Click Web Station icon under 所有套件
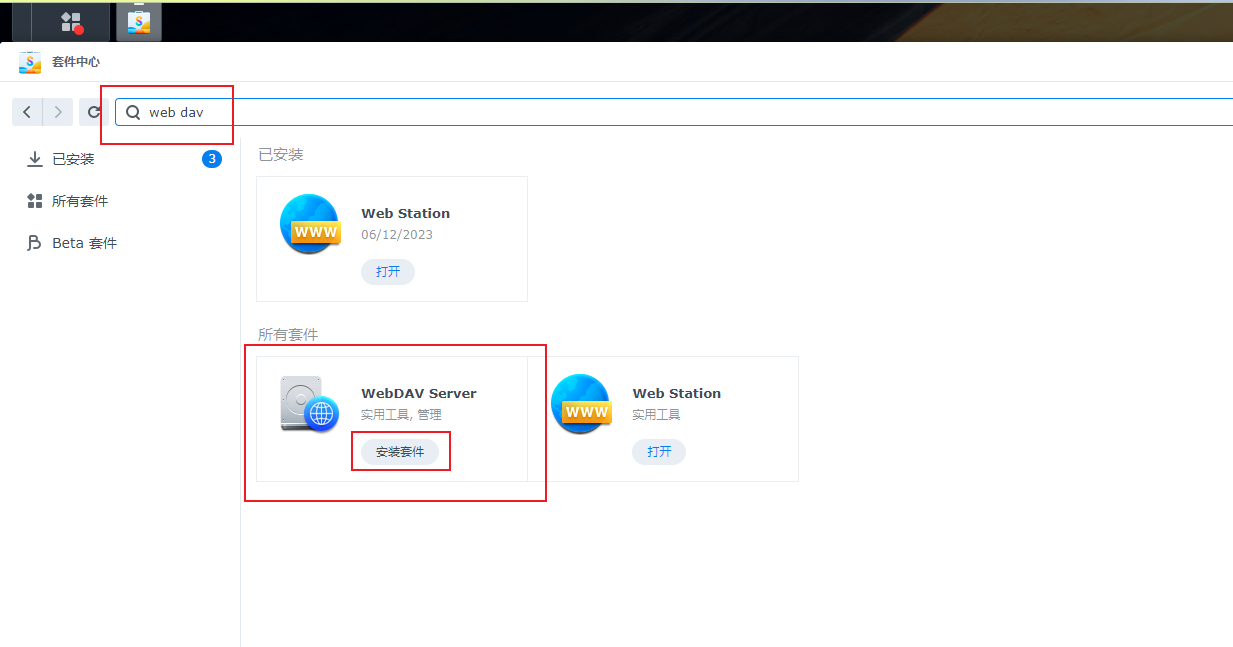Viewport: 1233px width, 647px height. 581,403
